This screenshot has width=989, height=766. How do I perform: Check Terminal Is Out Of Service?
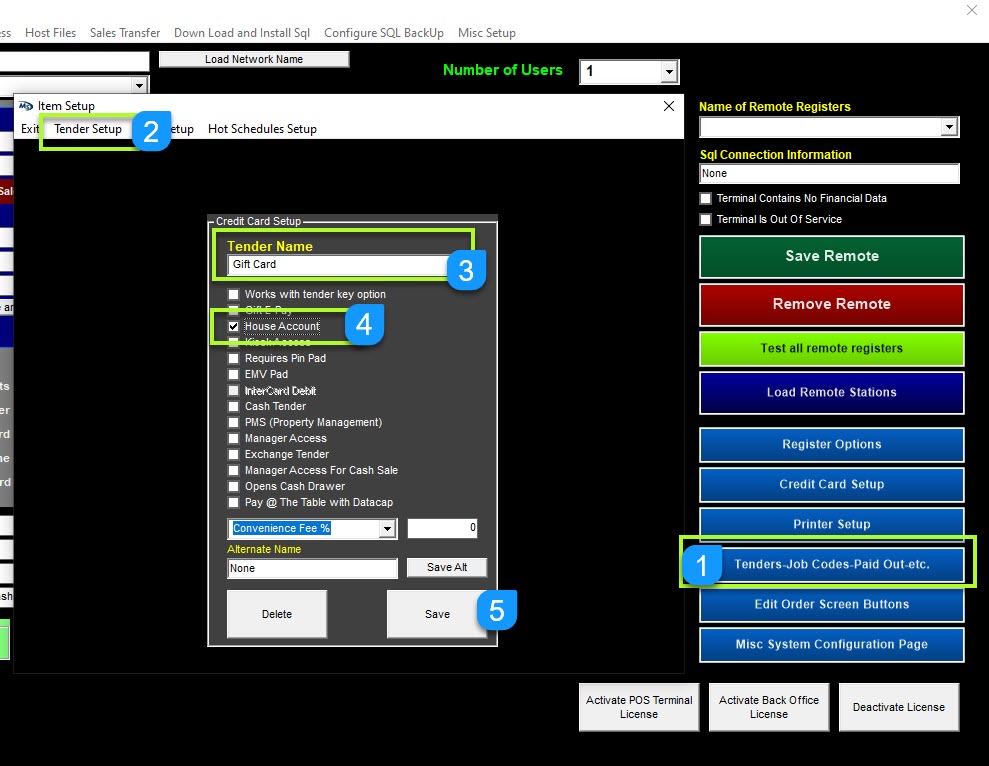pyautogui.click(x=706, y=219)
